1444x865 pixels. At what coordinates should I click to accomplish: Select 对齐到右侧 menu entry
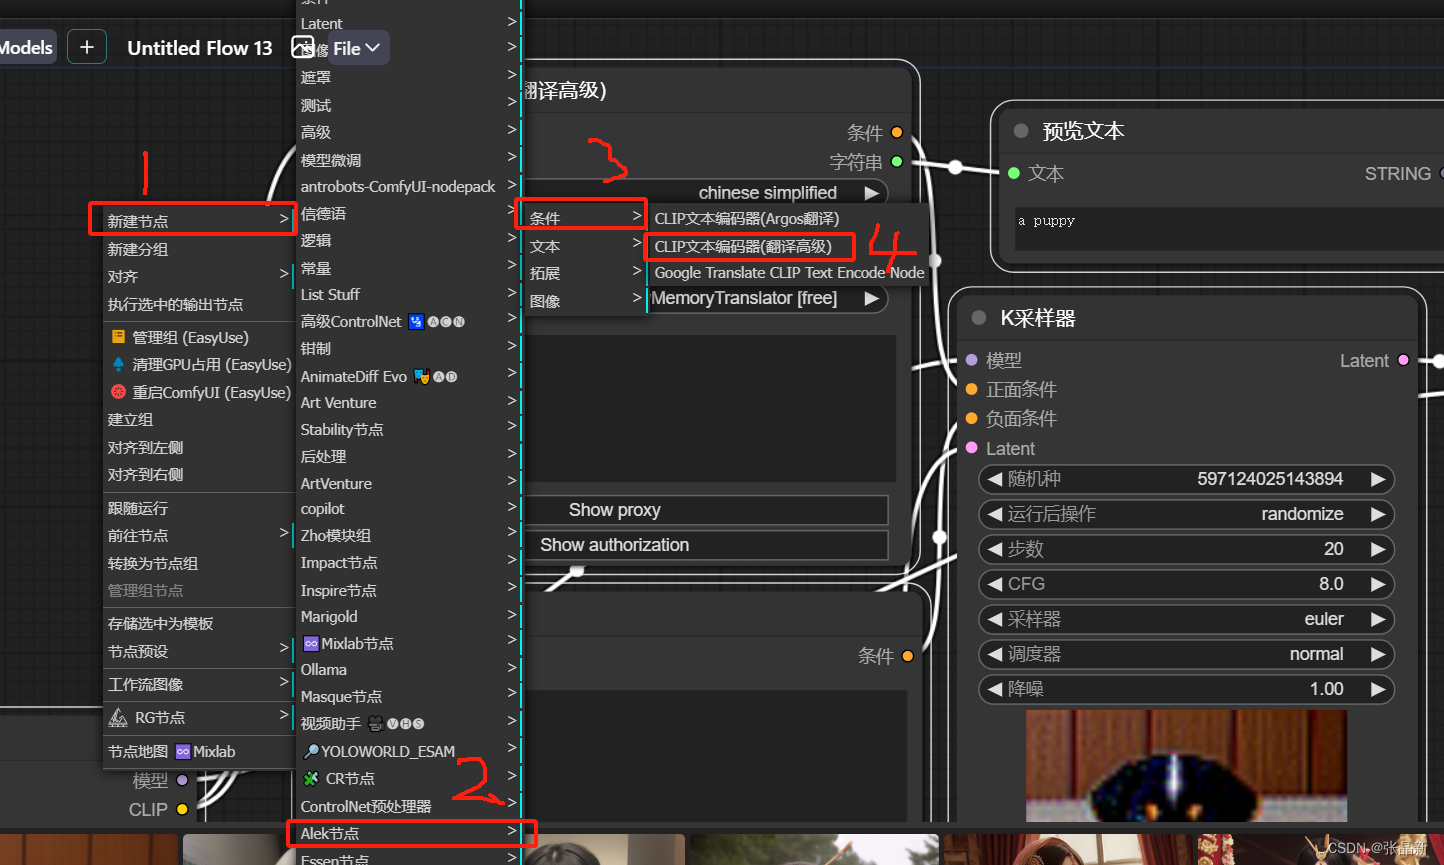click(x=198, y=474)
